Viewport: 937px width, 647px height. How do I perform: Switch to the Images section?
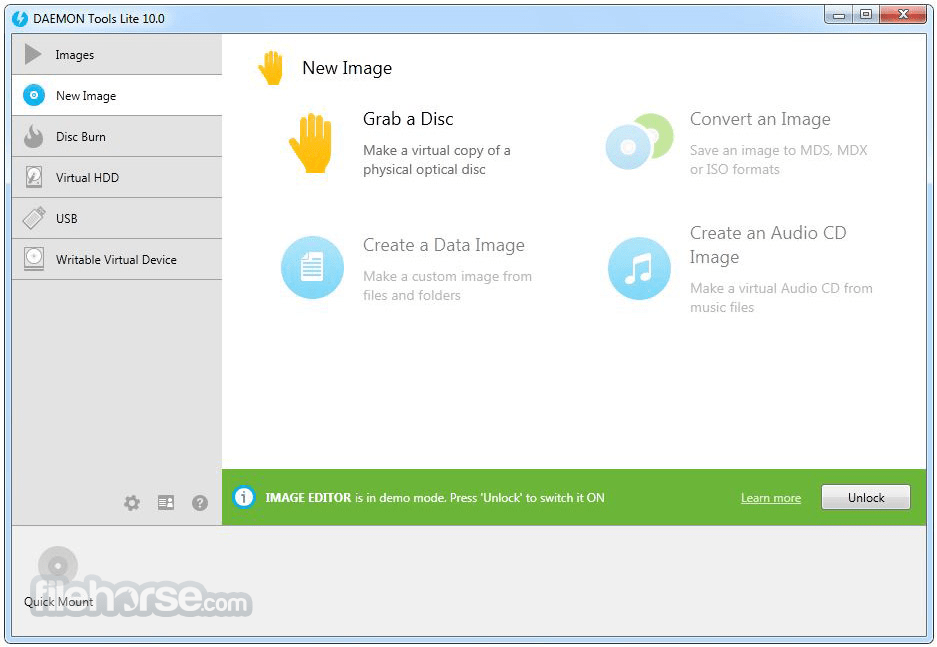(75, 54)
